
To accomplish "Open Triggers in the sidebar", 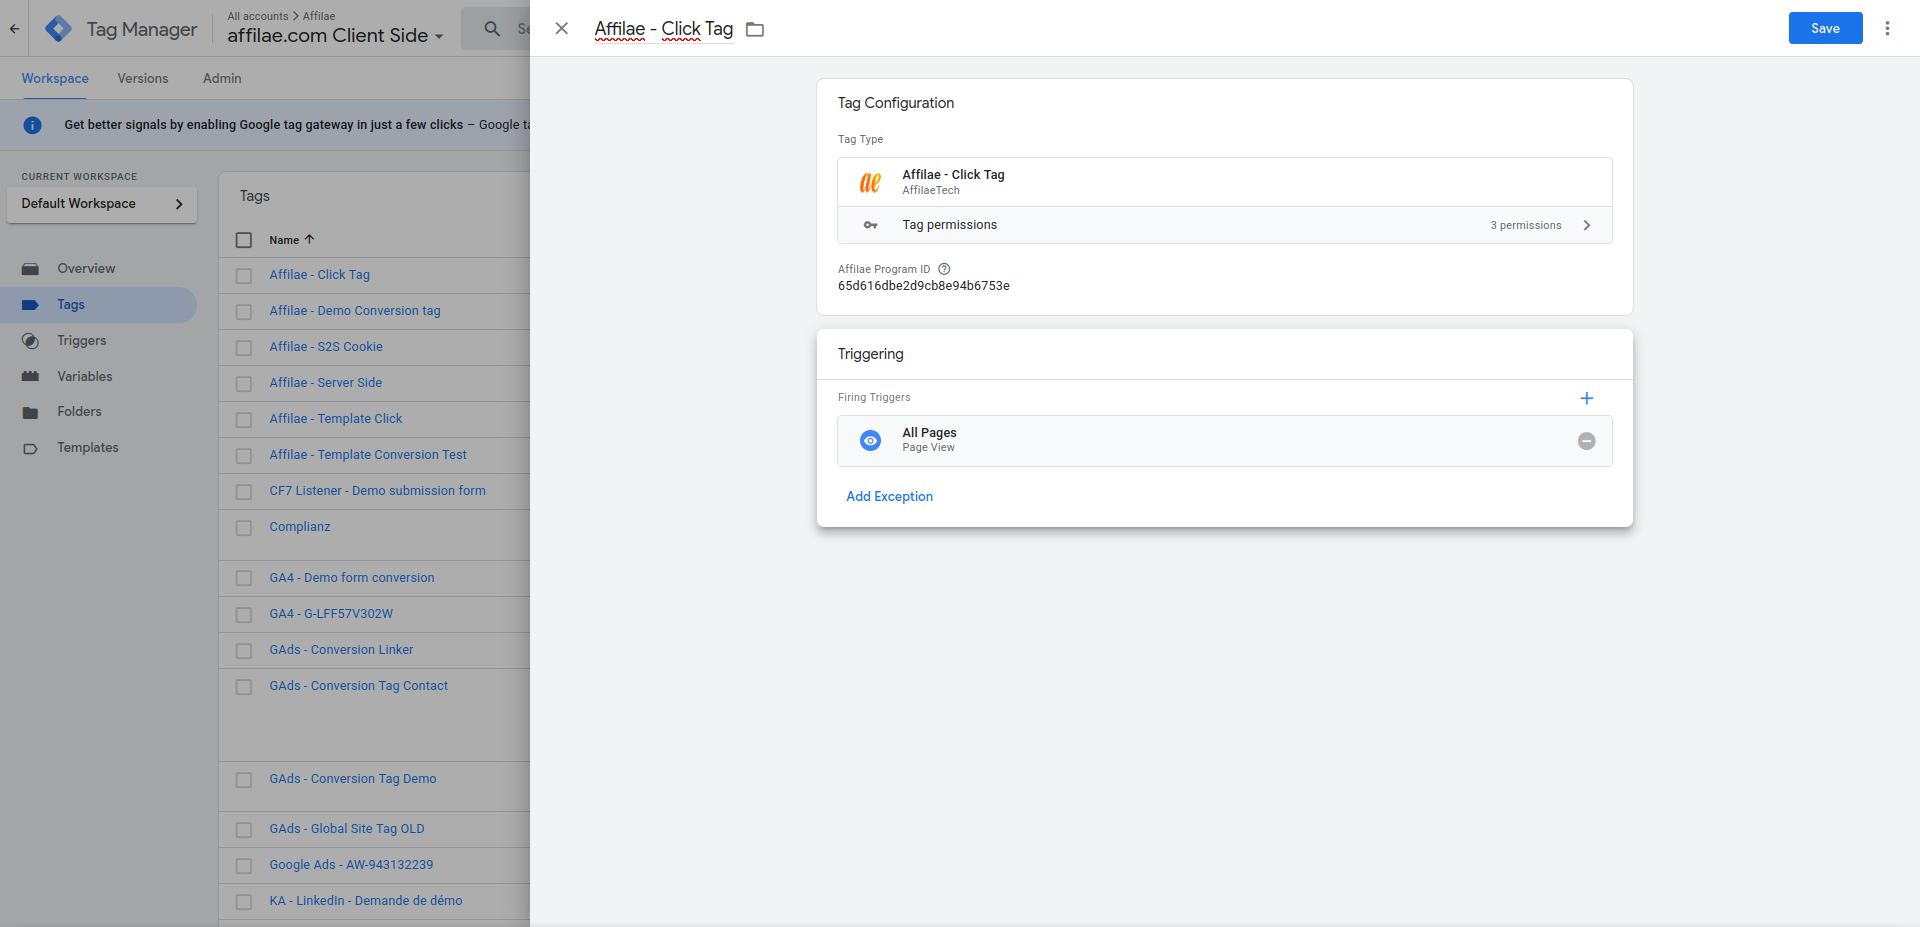I will (82, 340).
